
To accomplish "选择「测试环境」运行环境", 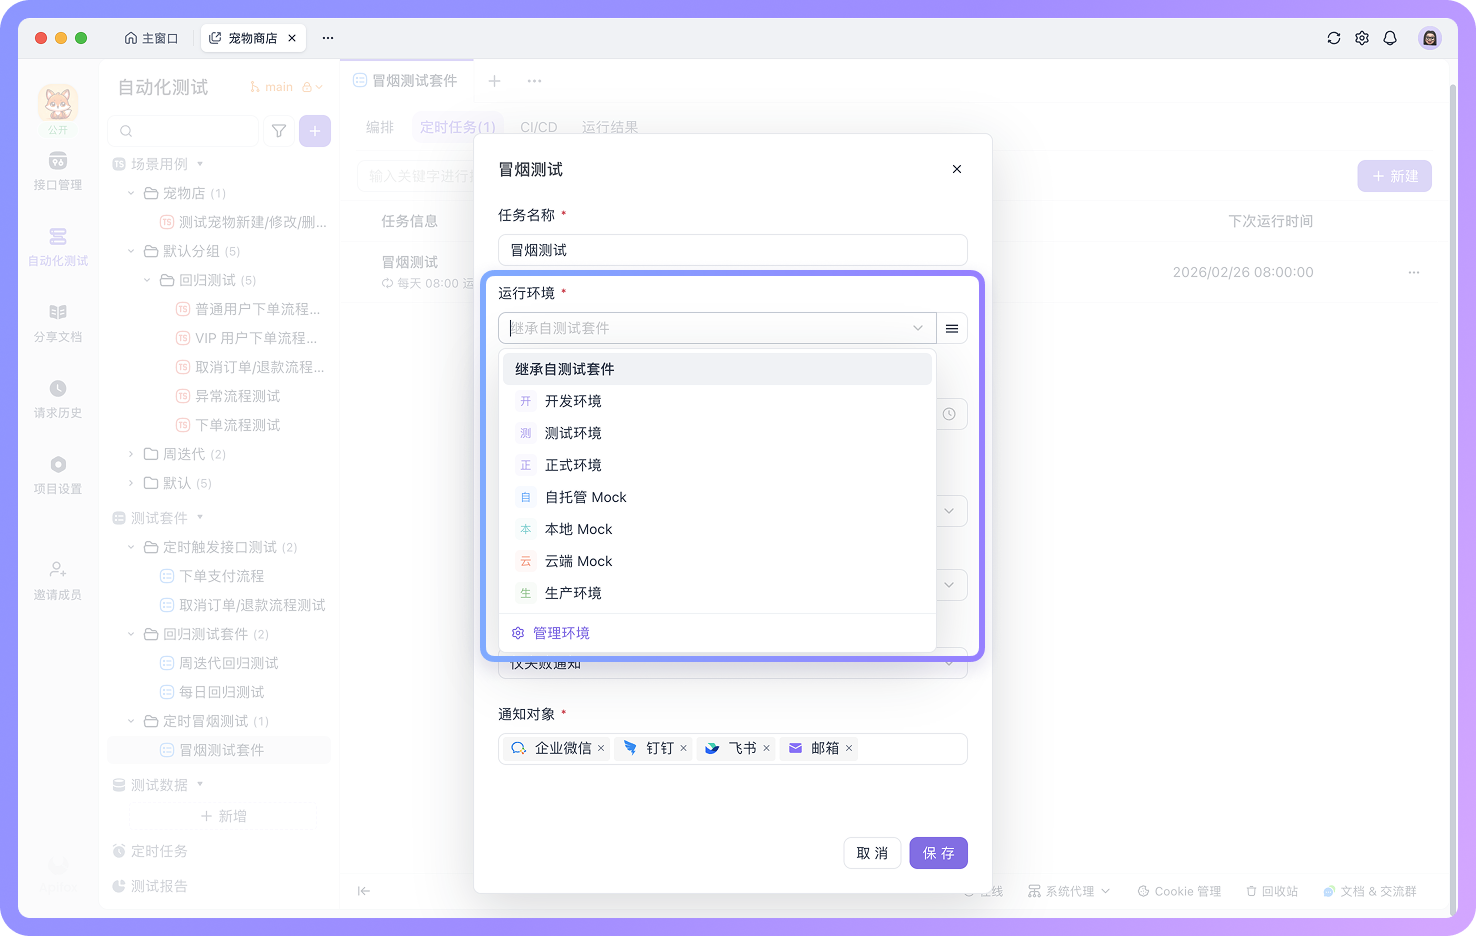I will coord(572,432).
